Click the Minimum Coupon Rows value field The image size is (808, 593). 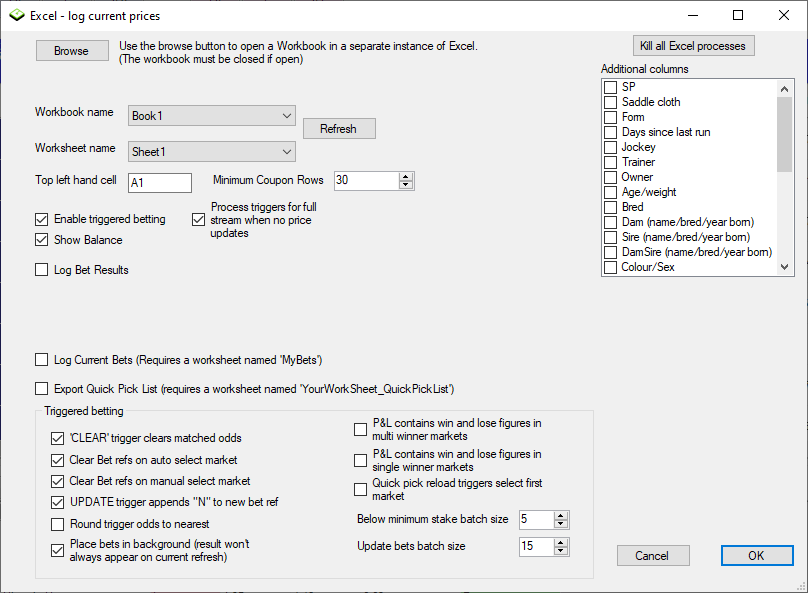pos(366,180)
